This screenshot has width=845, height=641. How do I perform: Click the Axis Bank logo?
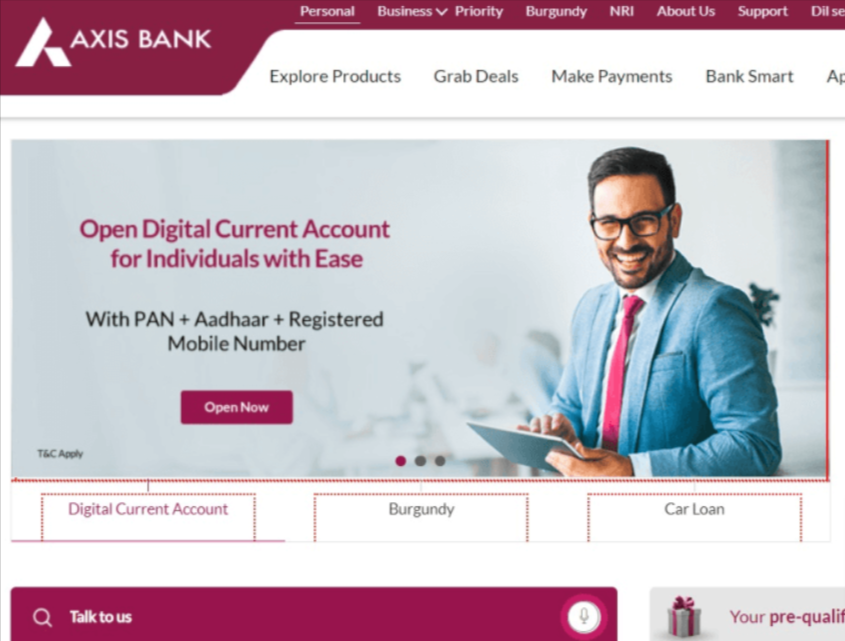pyautogui.click(x=113, y=42)
